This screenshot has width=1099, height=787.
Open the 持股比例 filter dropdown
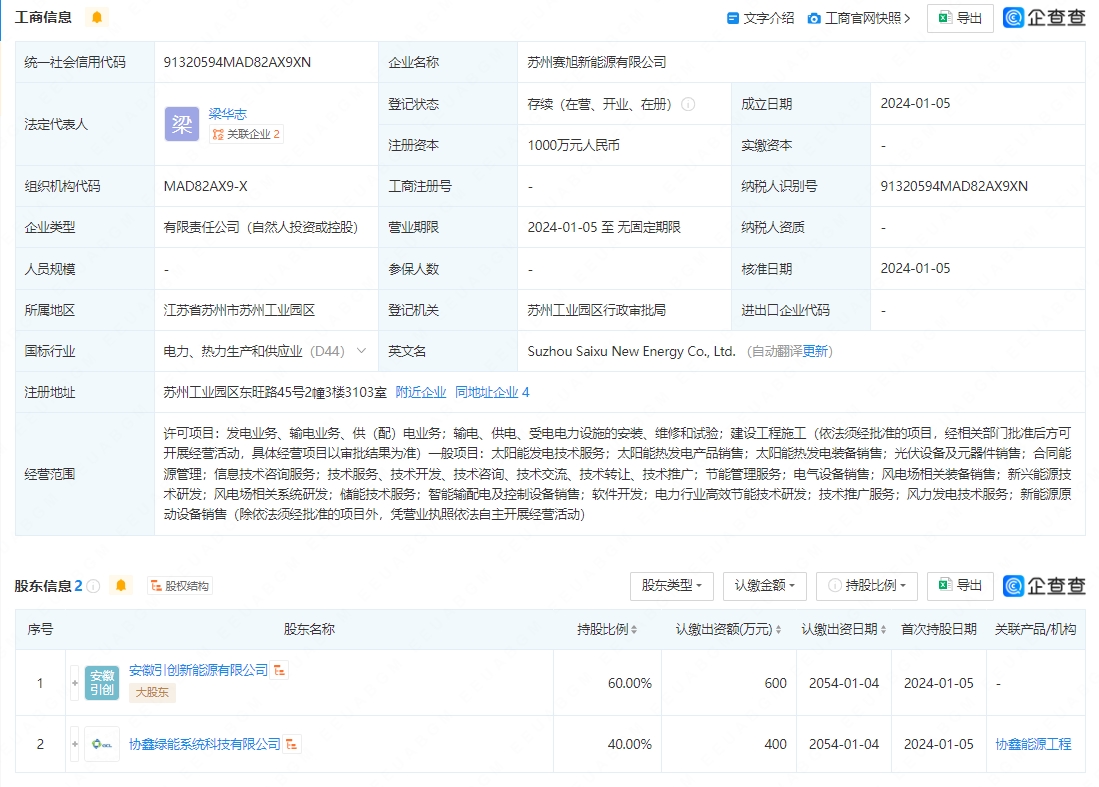coord(867,585)
